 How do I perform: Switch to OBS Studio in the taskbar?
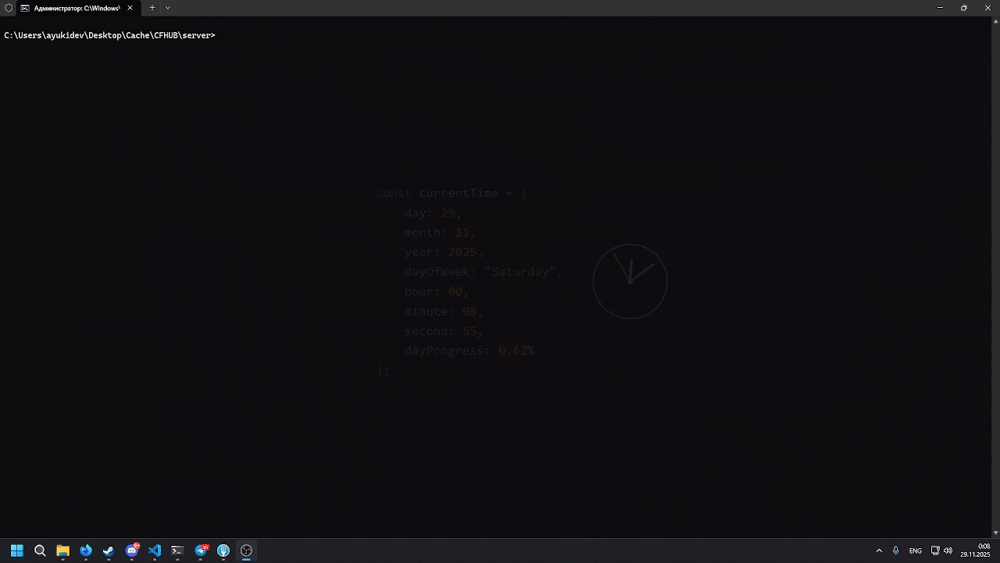point(246,550)
